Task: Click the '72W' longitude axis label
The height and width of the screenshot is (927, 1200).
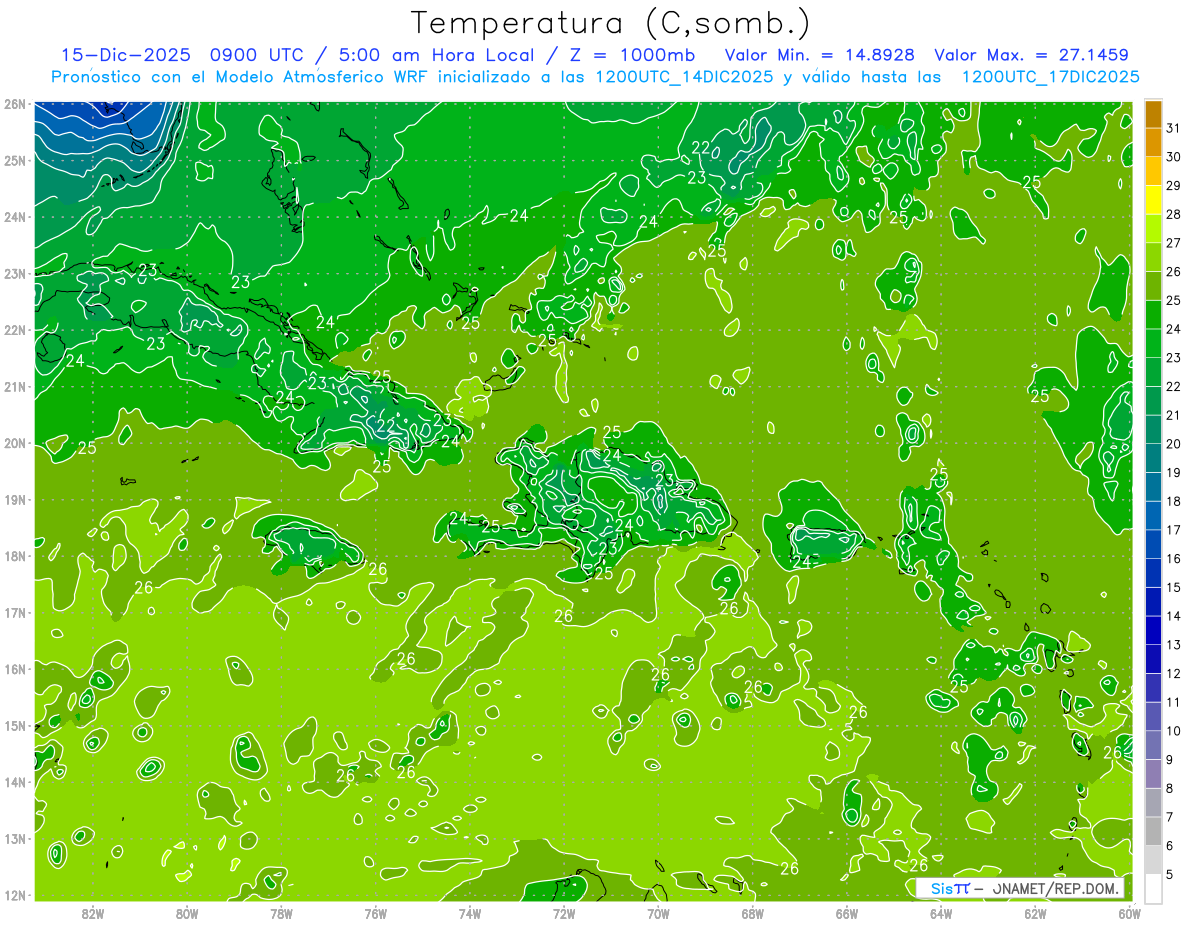Action: pos(564,913)
